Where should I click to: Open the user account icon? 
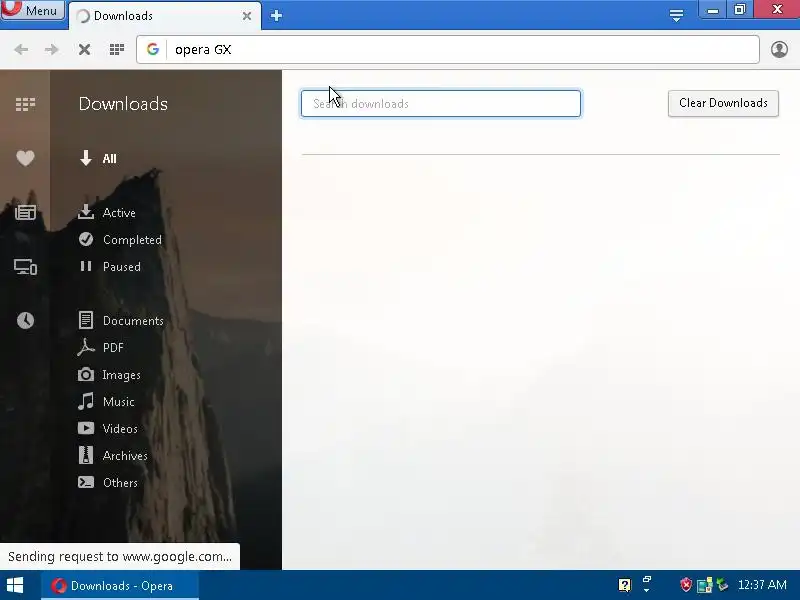coord(779,49)
